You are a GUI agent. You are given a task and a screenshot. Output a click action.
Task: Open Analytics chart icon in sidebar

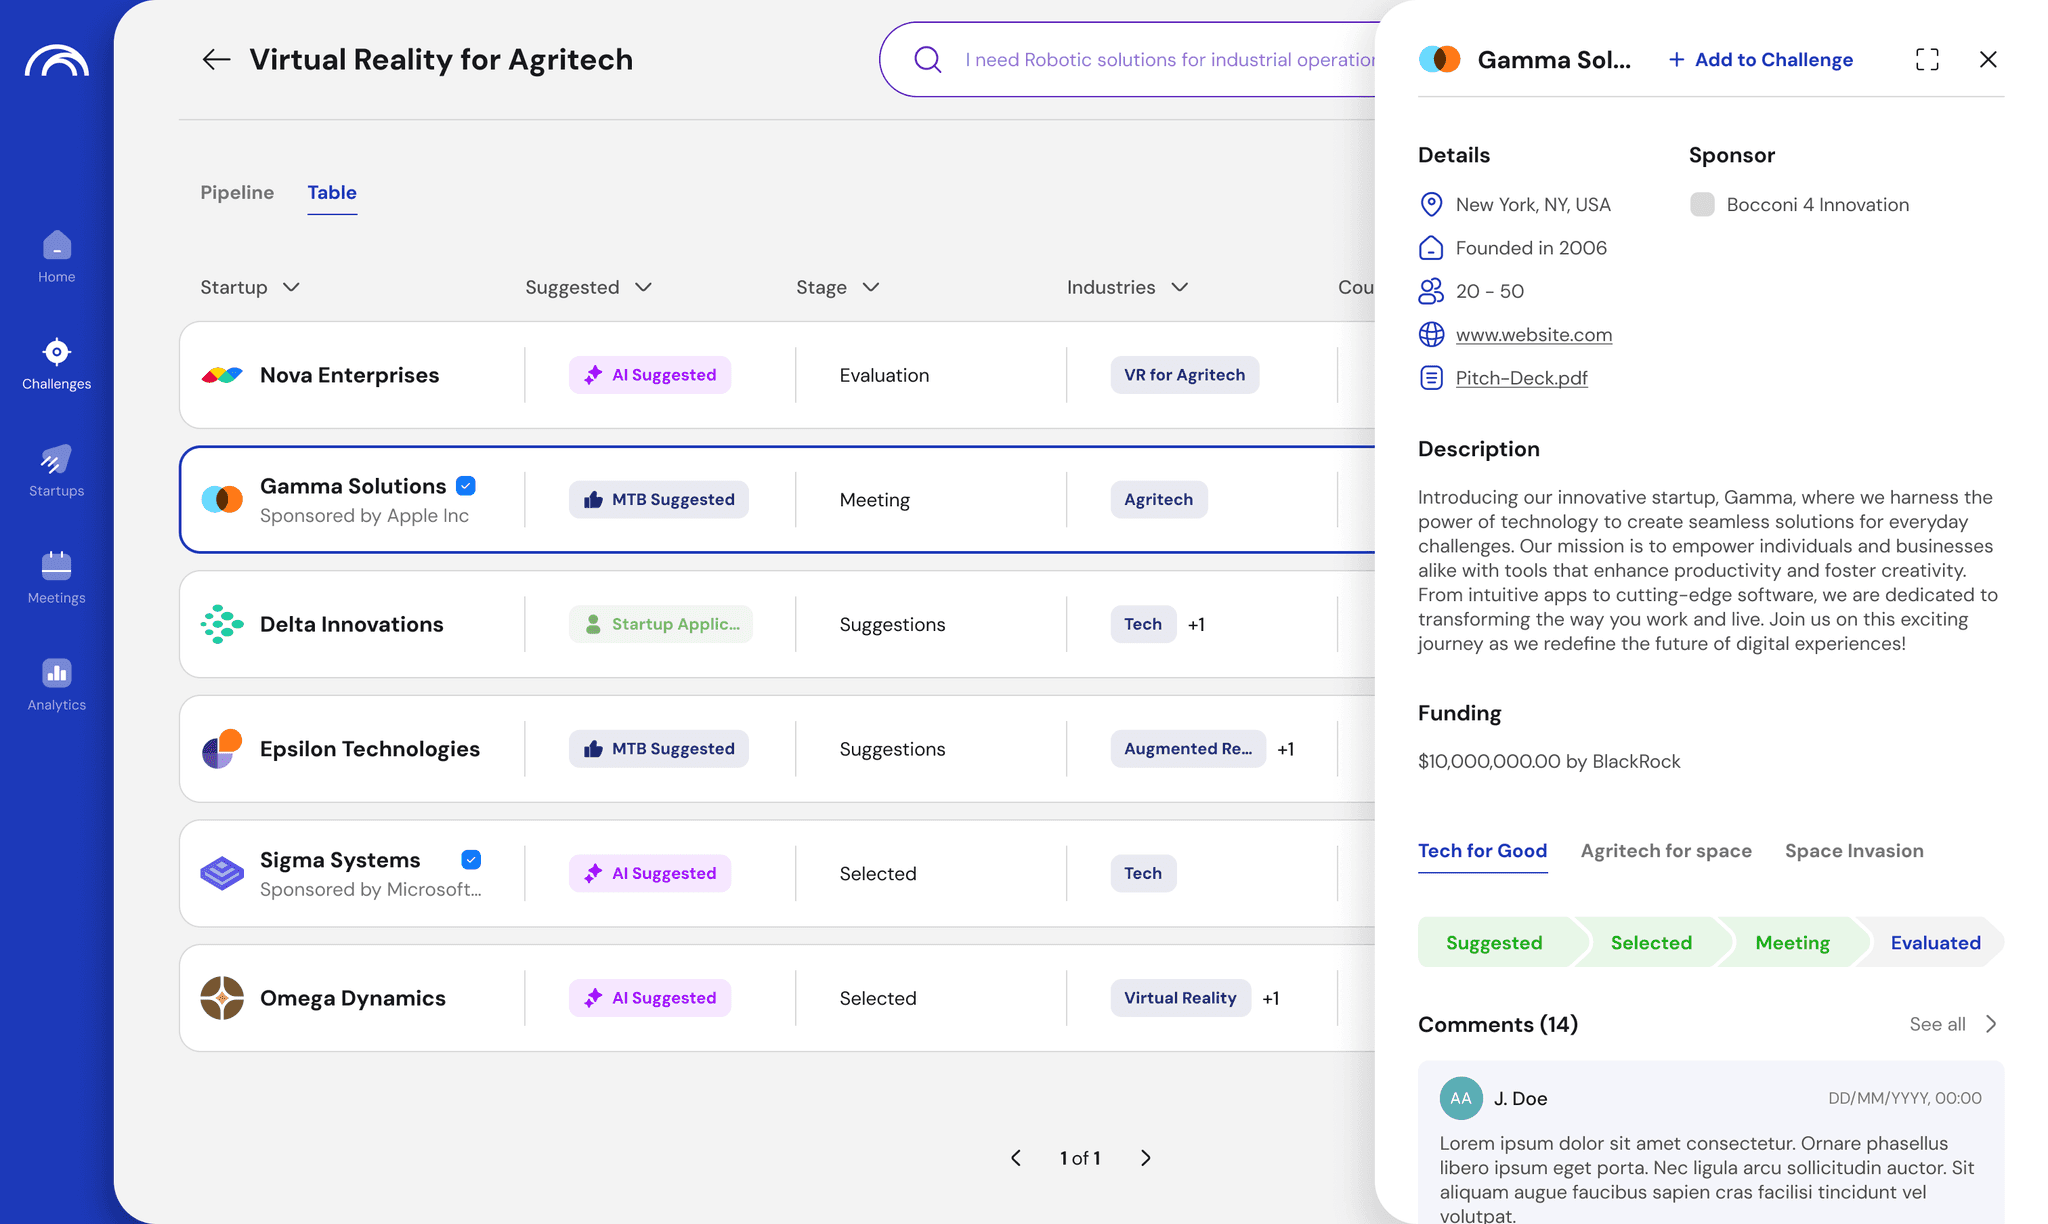57,674
